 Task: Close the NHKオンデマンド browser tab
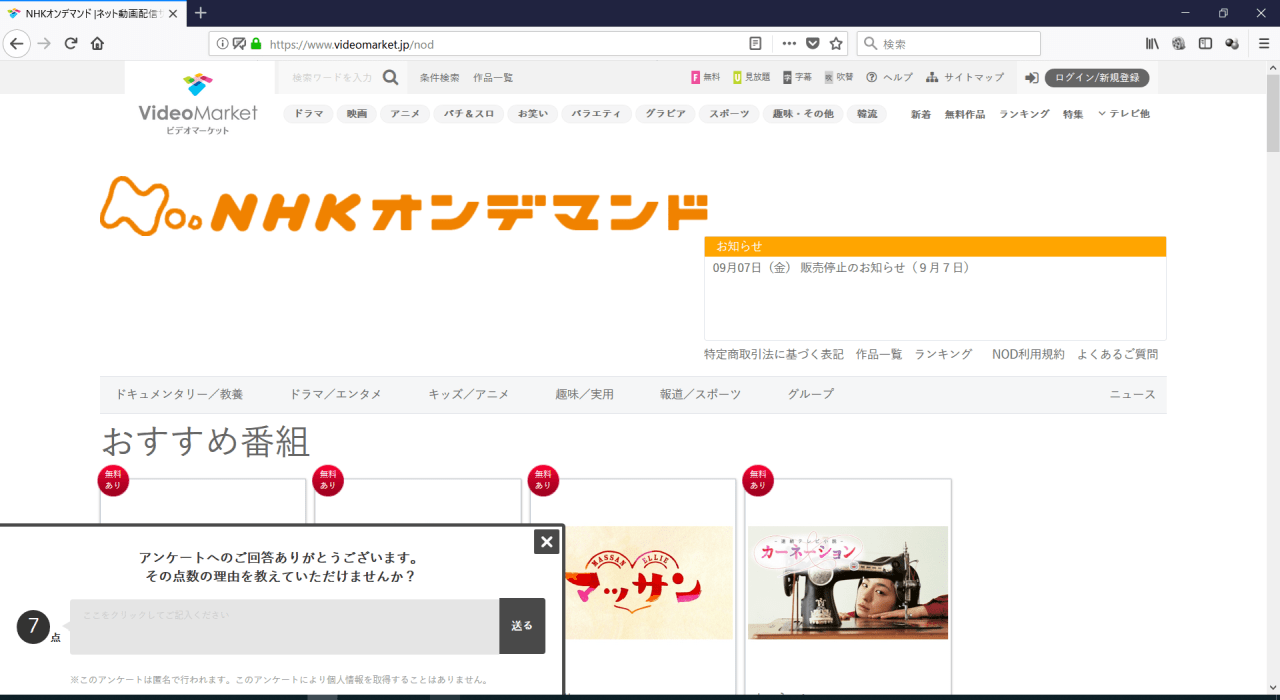(x=175, y=13)
